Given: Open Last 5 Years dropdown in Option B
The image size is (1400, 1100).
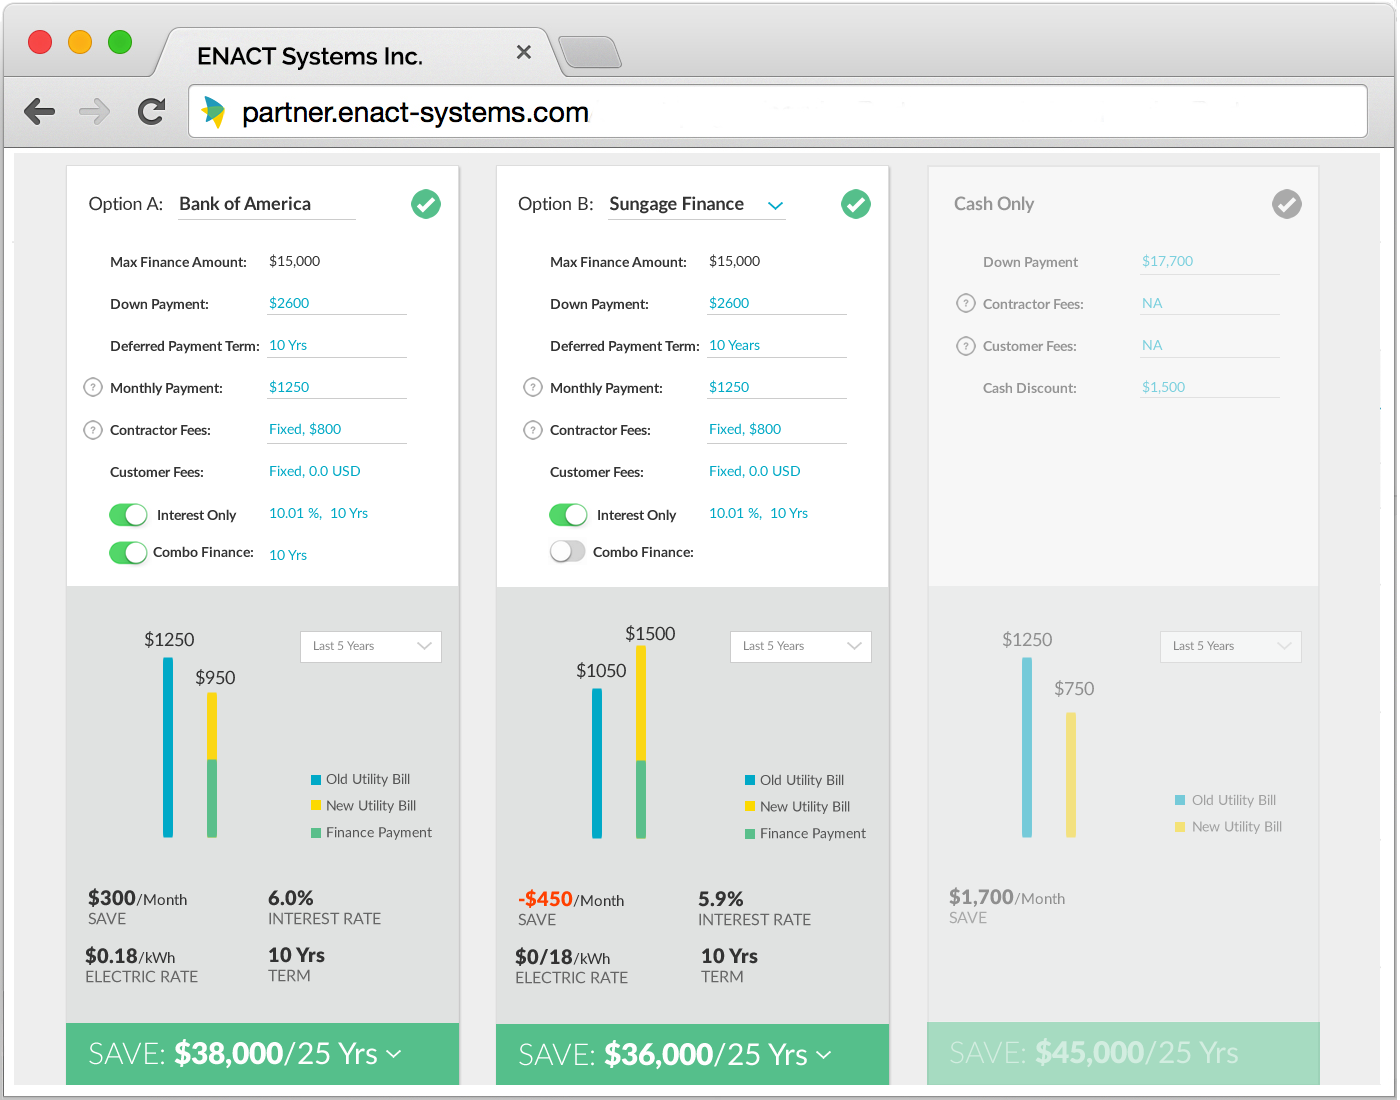Looking at the screenshot, I should tap(801, 646).
